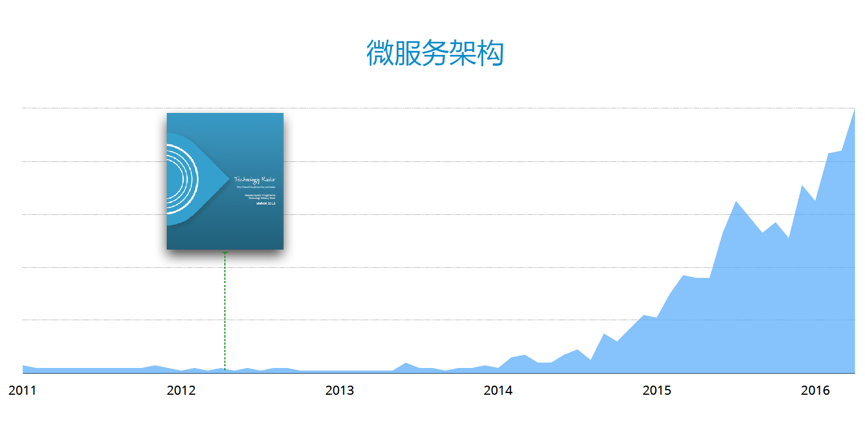Click green arrow tip below the cover
This screenshot has height=424, width=865.
click(225, 253)
